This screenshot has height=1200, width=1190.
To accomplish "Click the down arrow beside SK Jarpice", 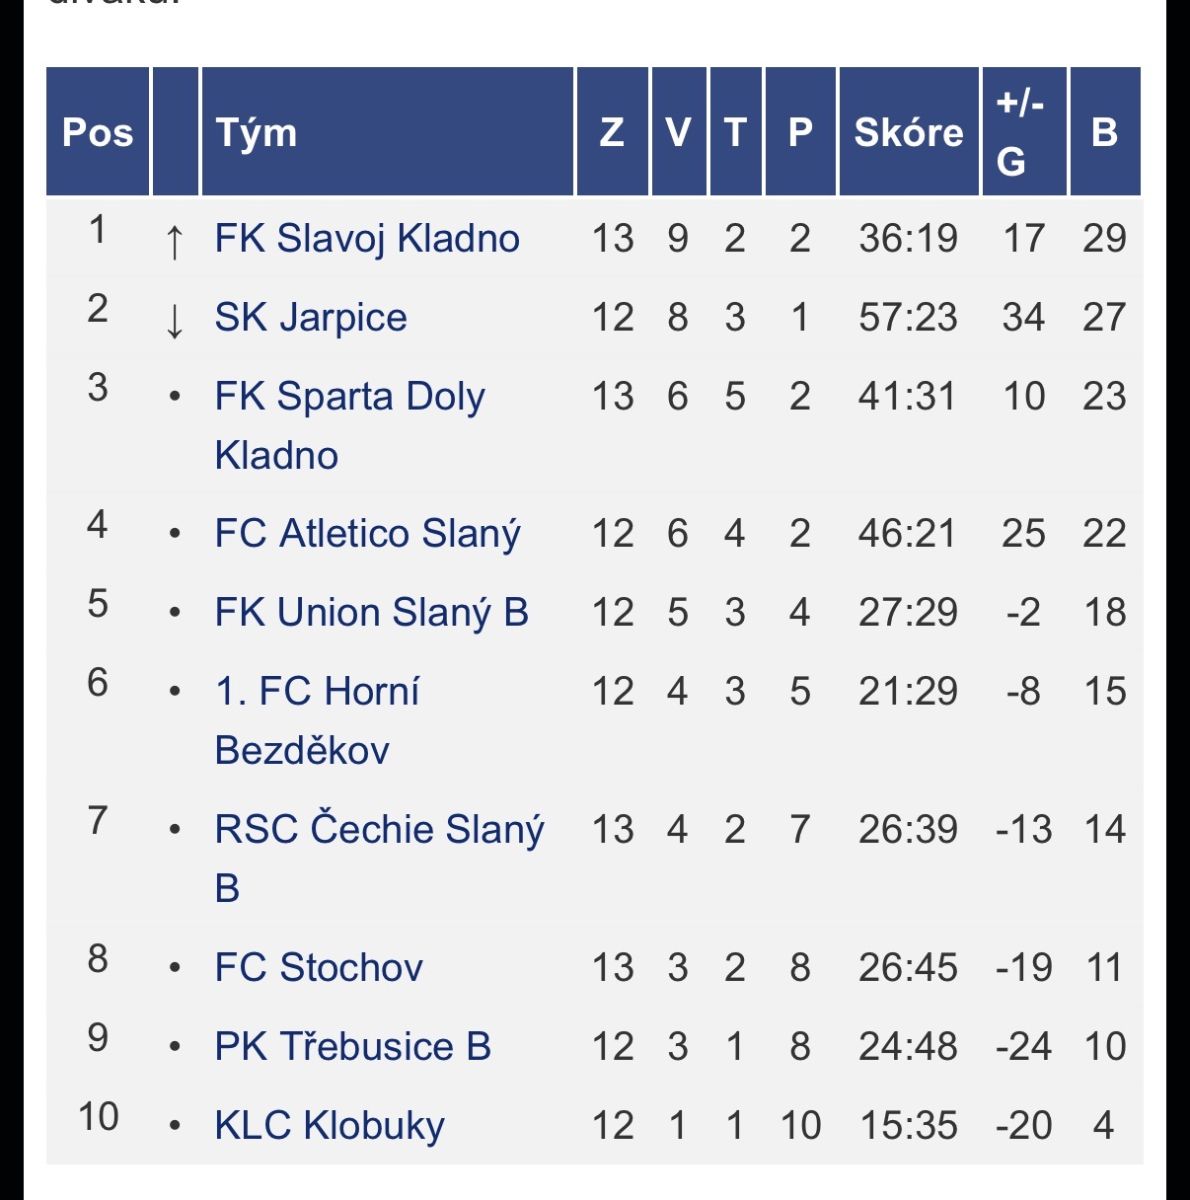I will click(174, 320).
